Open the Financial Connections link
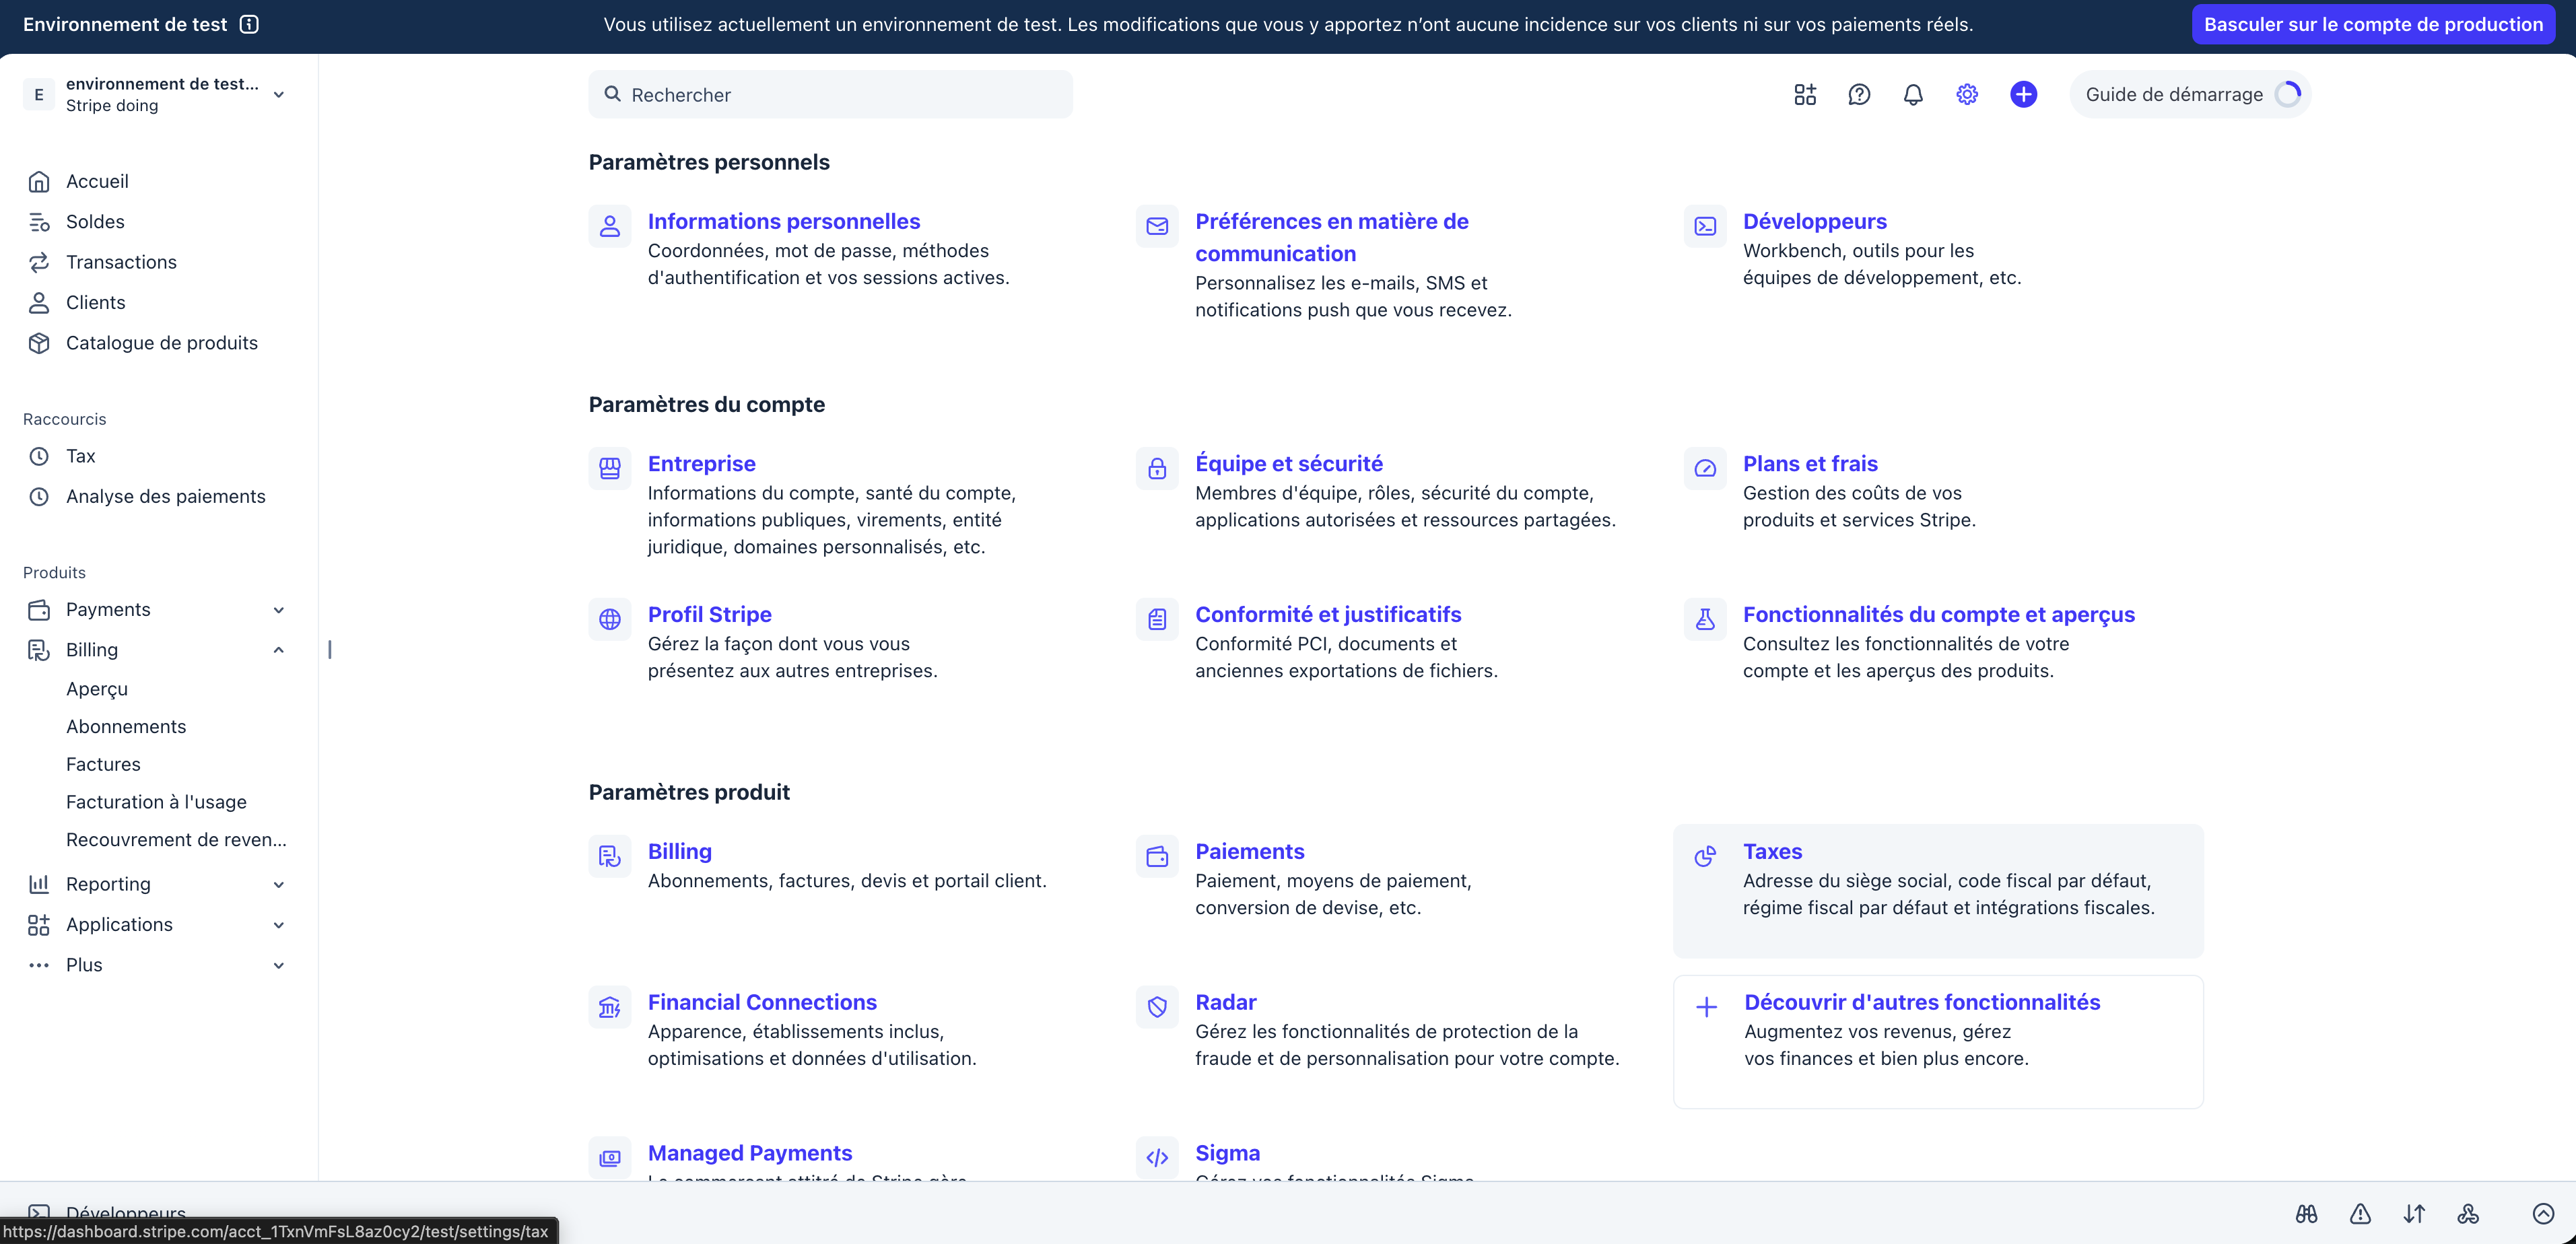The height and width of the screenshot is (1244, 2576). pyautogui.click(x=762, y=1002)
